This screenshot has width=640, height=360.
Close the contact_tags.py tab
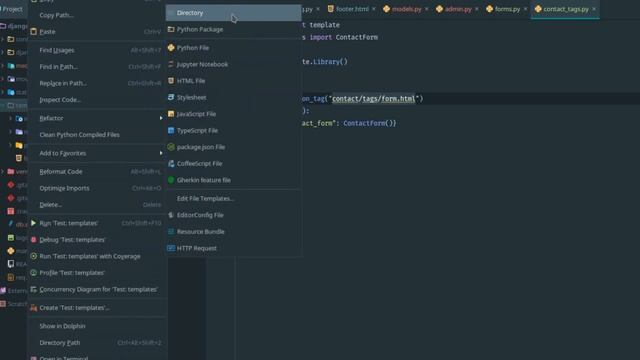click(594, 9)
